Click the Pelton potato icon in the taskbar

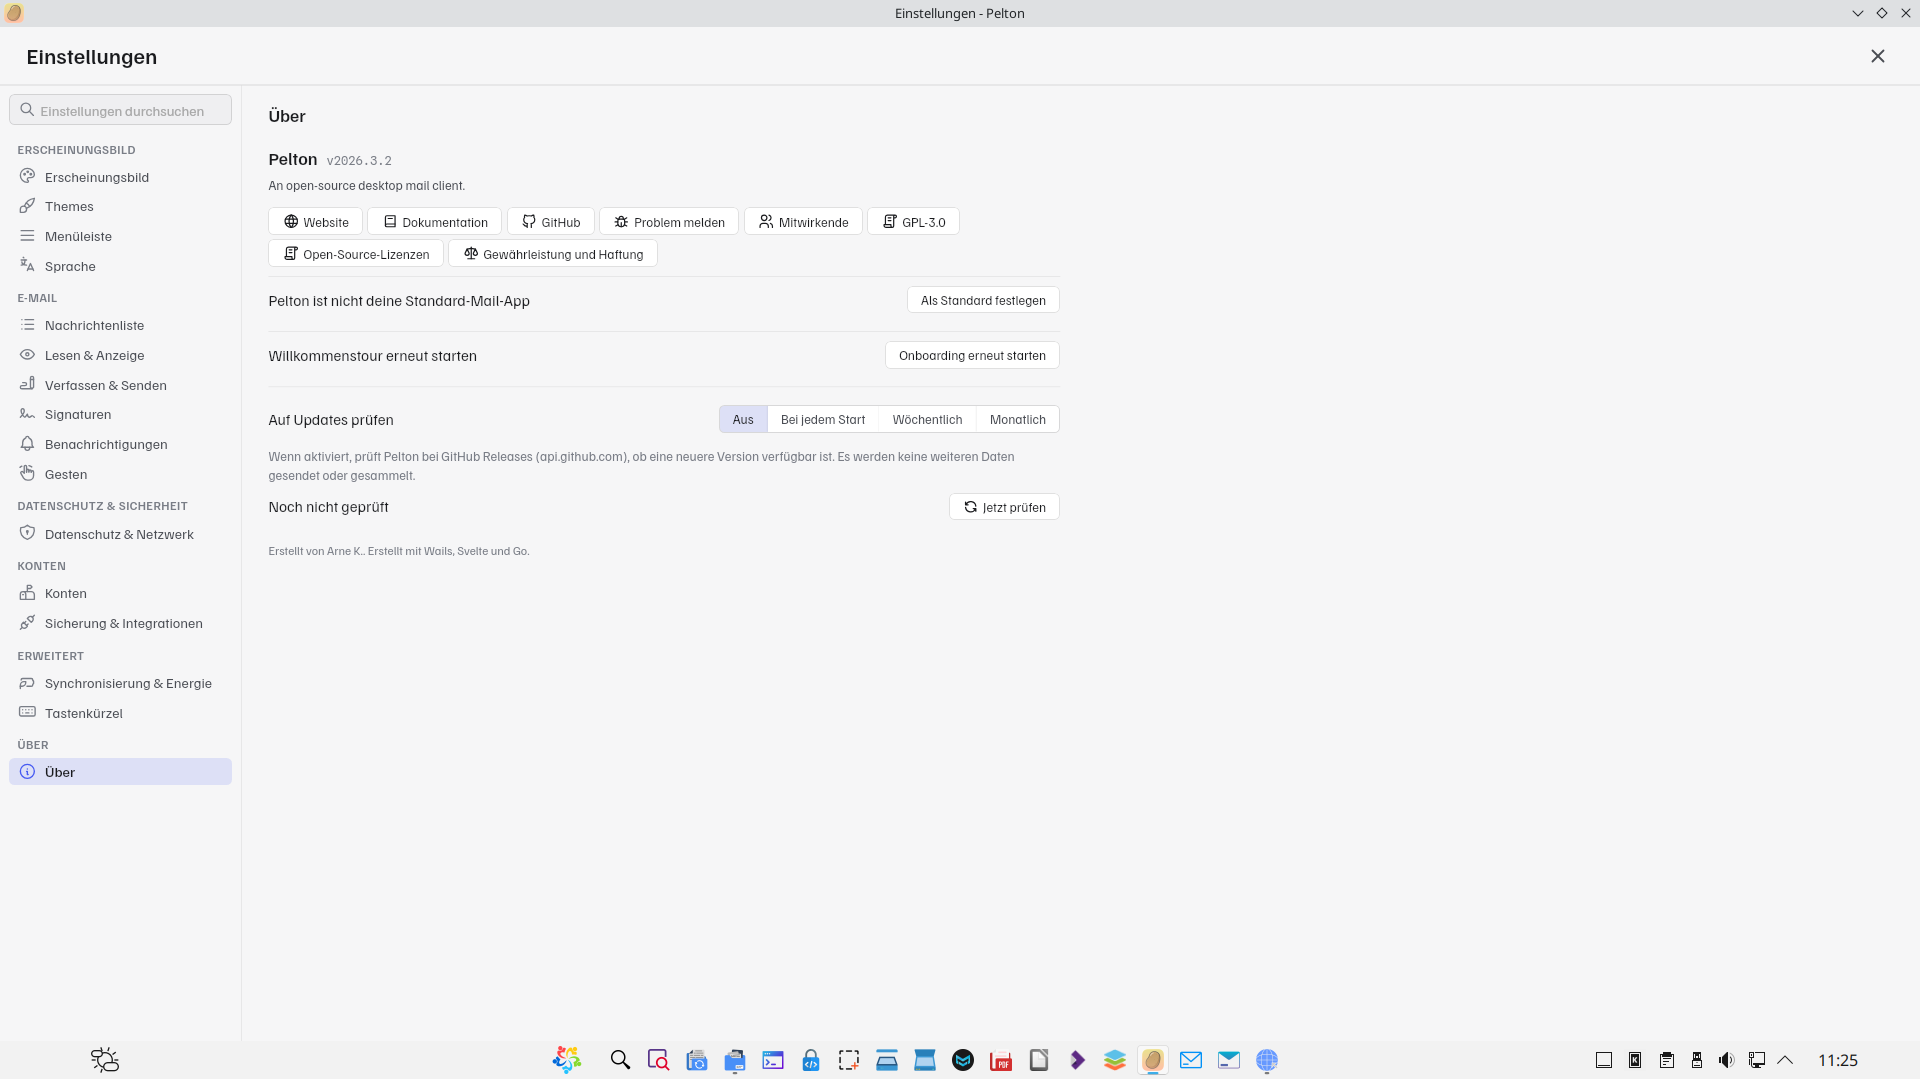pyautogui.click(x=1153, y=1060)
